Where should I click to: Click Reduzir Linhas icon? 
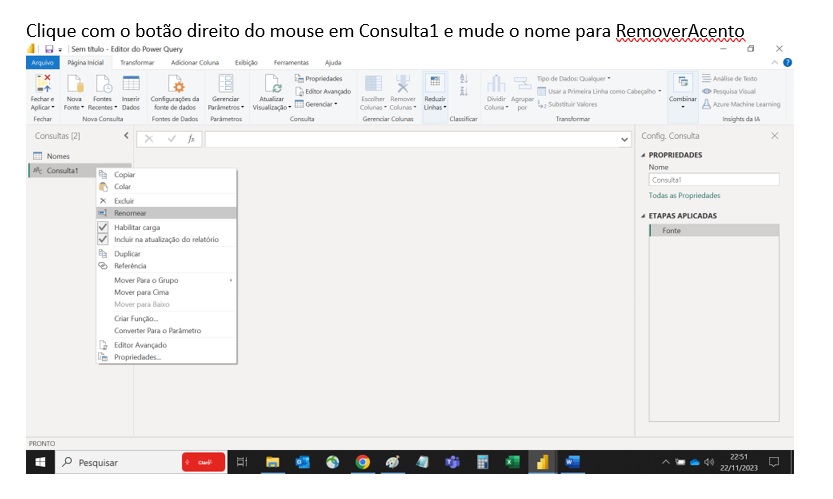[x=435, y=82]
